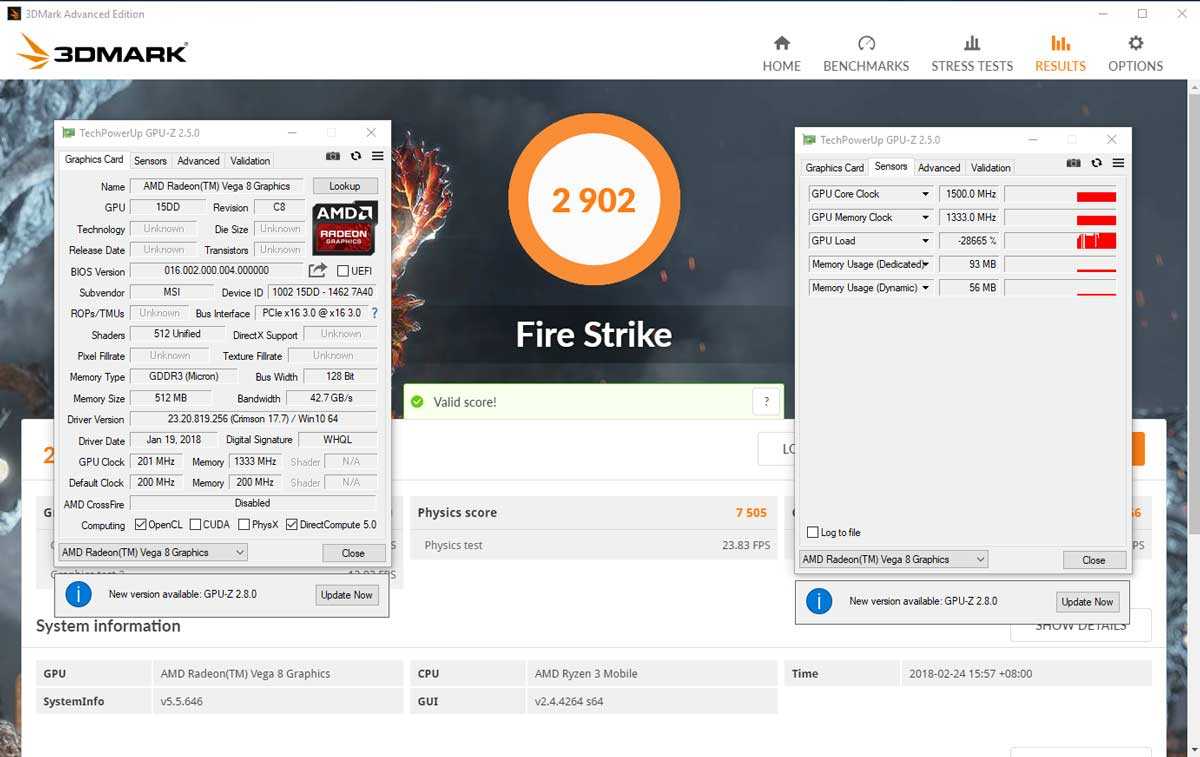Click the AMD Radeon Graphics logo
The width and height of the screenshot is (1200, 757).
tap(345, 227)
